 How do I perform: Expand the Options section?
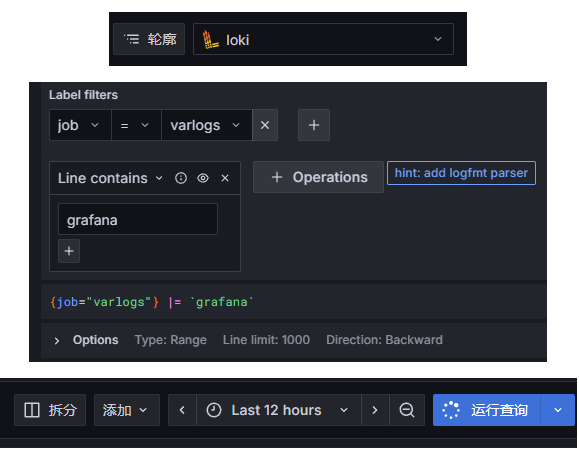coord(56,341)
